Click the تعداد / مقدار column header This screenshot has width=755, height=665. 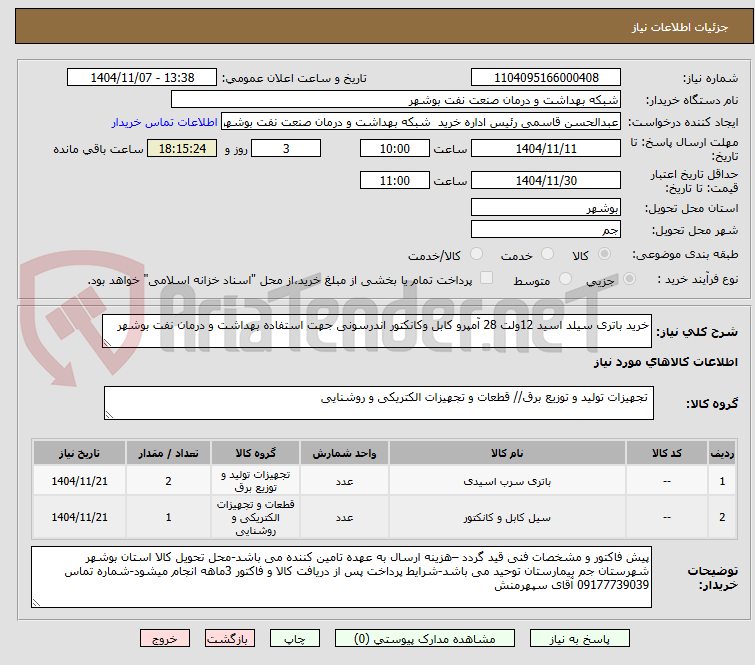pyautogui.click(x=168, y=453)
